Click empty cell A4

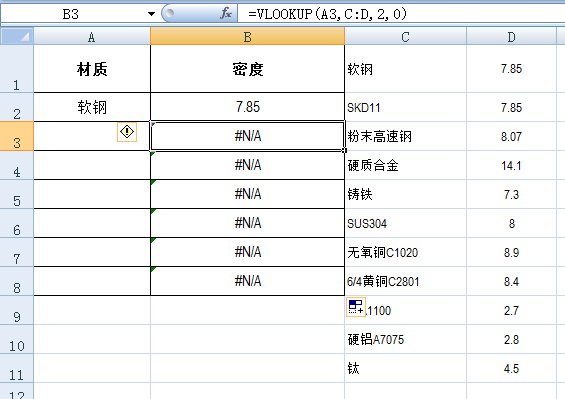coord(92,165)
